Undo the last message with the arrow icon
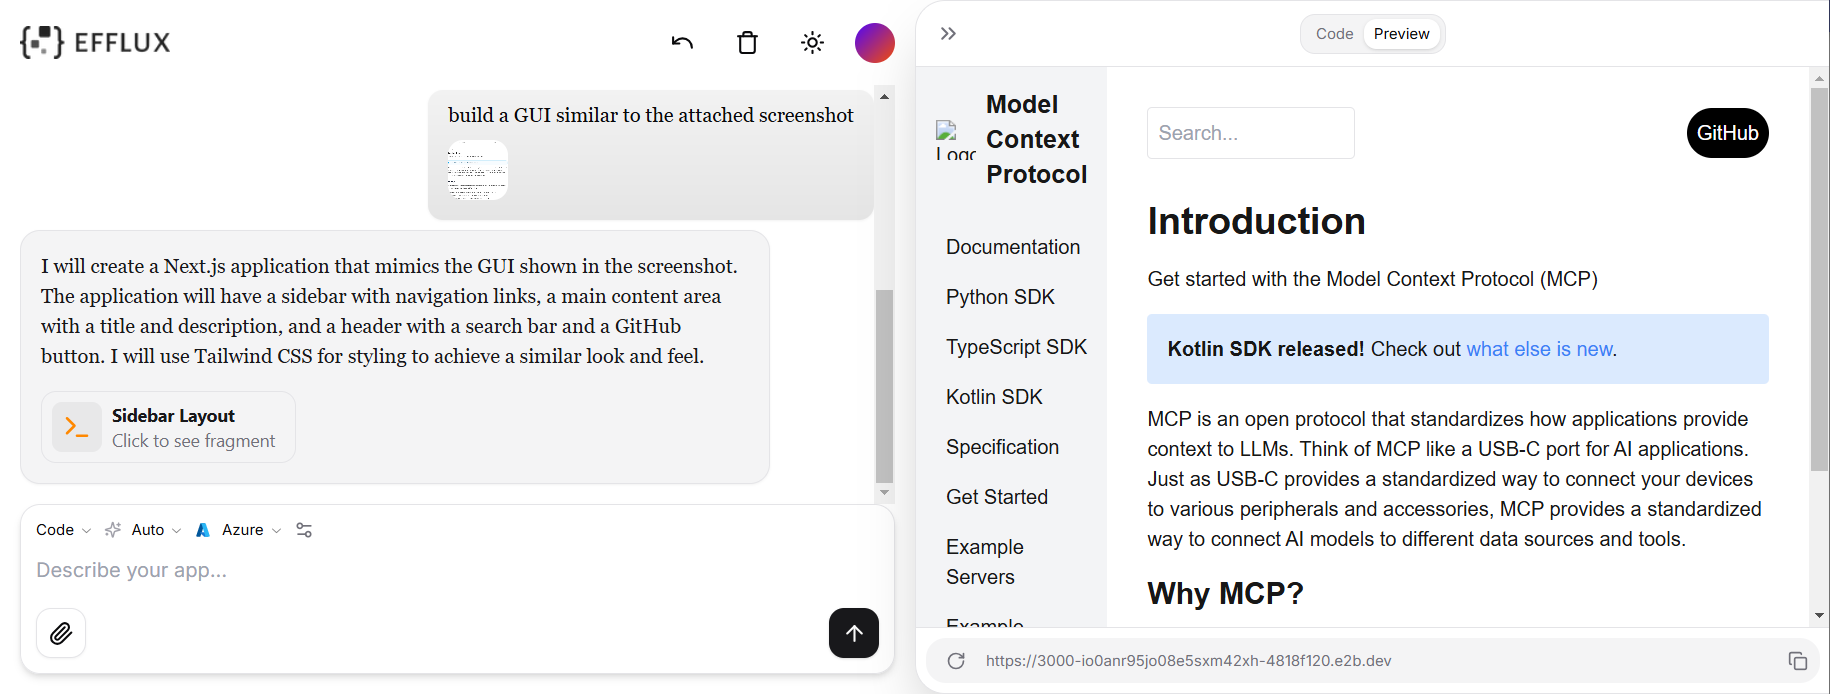The width and height of the screenshot is (1830, 694). (x=682, y=43)
